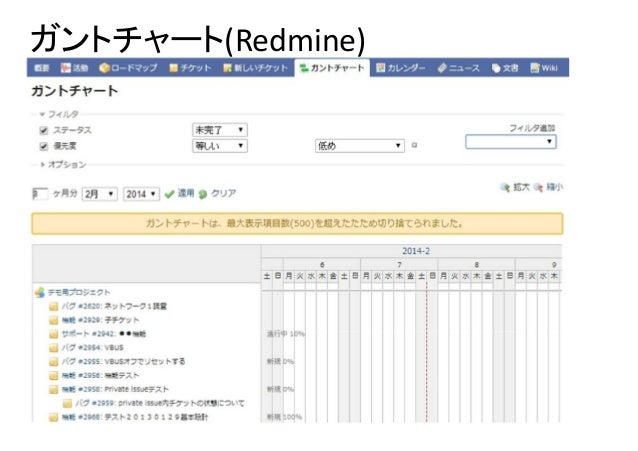The height and width of the screenshot is (451, 638).
Task: Open child ticket バグ #2959
Action: click(160, 403)
